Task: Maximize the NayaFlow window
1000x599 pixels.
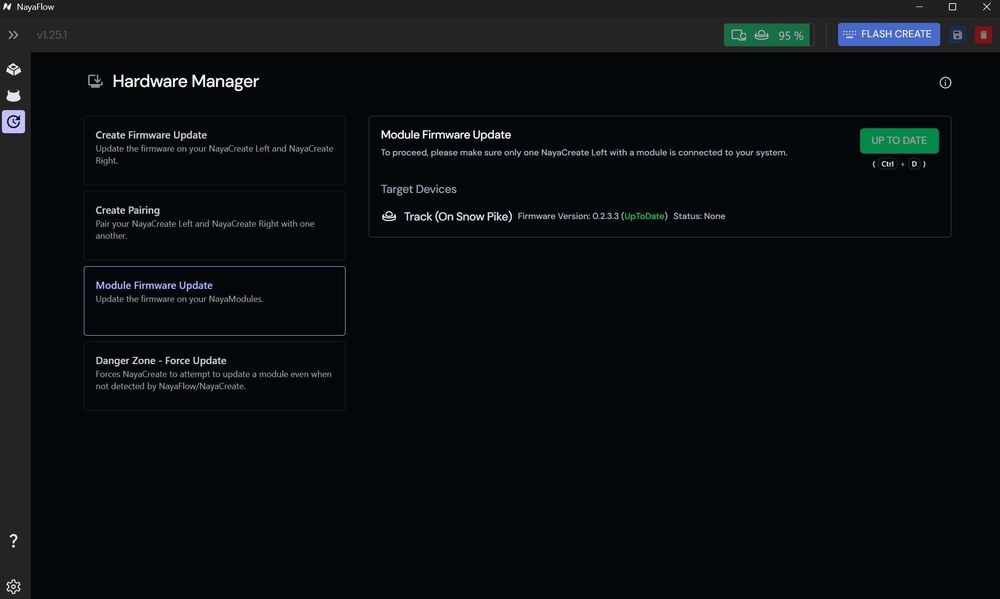Action: (952, 7)
